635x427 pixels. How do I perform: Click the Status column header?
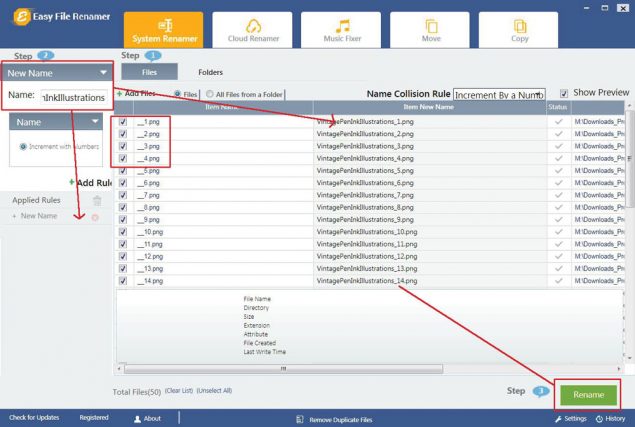tap(558, 107)
